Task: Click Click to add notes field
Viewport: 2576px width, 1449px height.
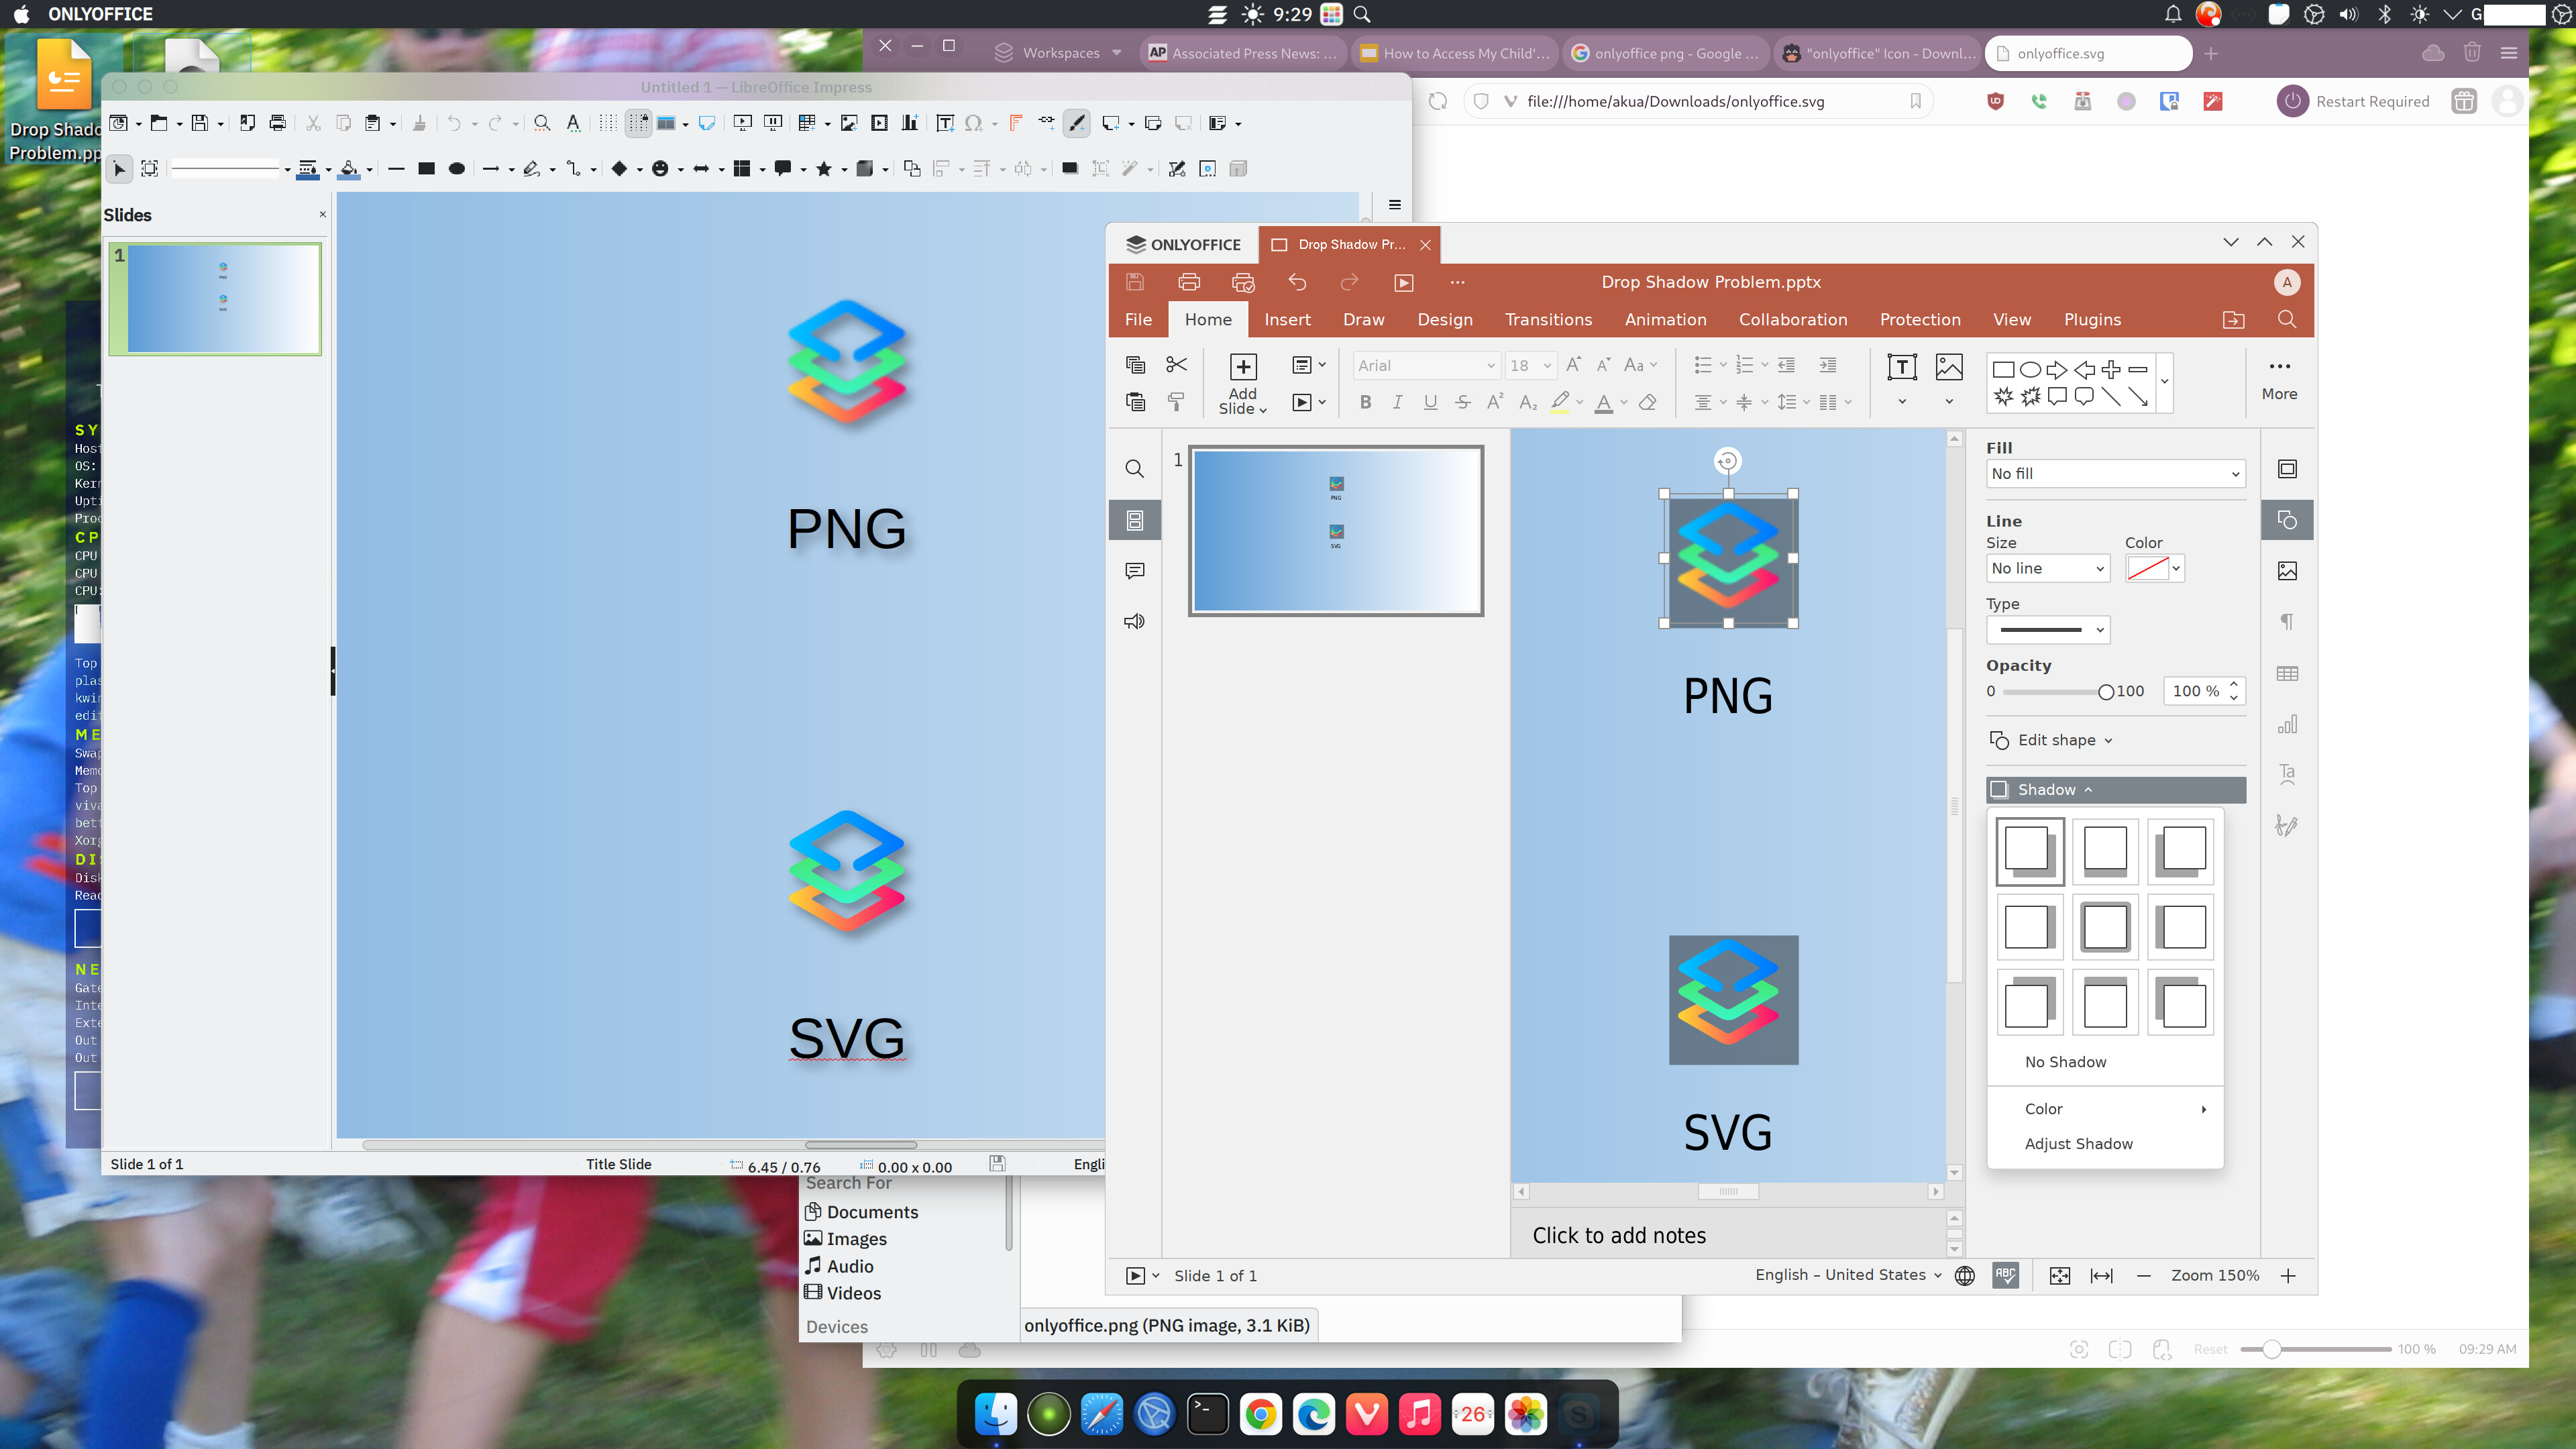Action: tap(1728, 1236)
